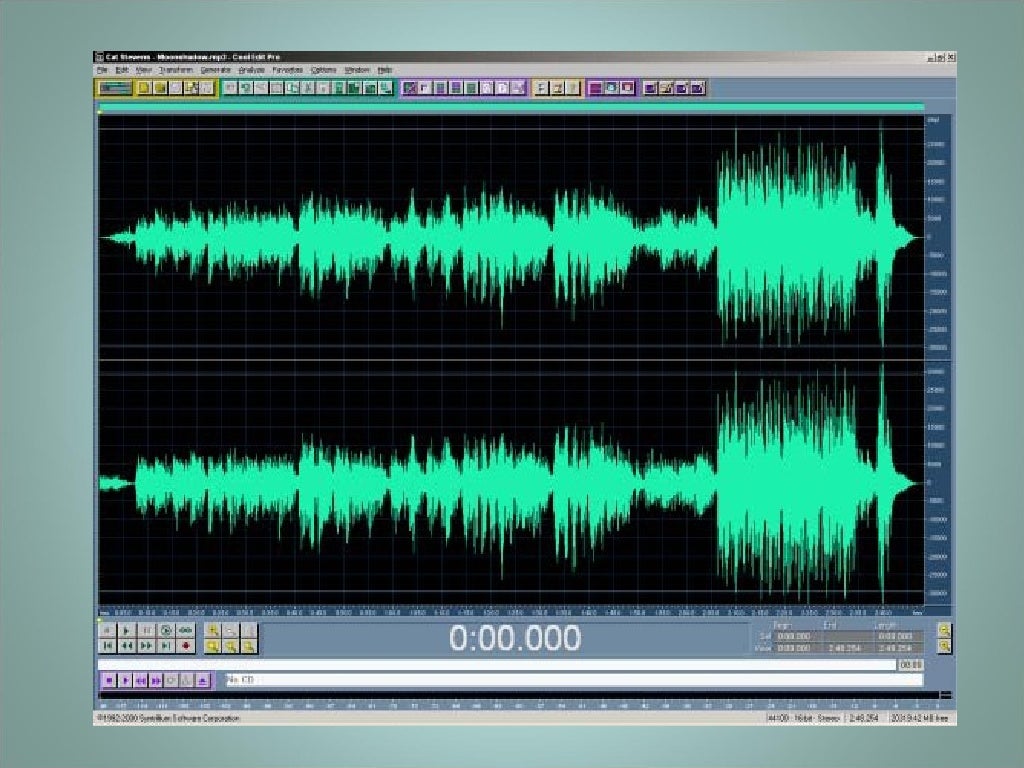Open the Edit menu
1024x768 pixels.
[x=122, y=70]
